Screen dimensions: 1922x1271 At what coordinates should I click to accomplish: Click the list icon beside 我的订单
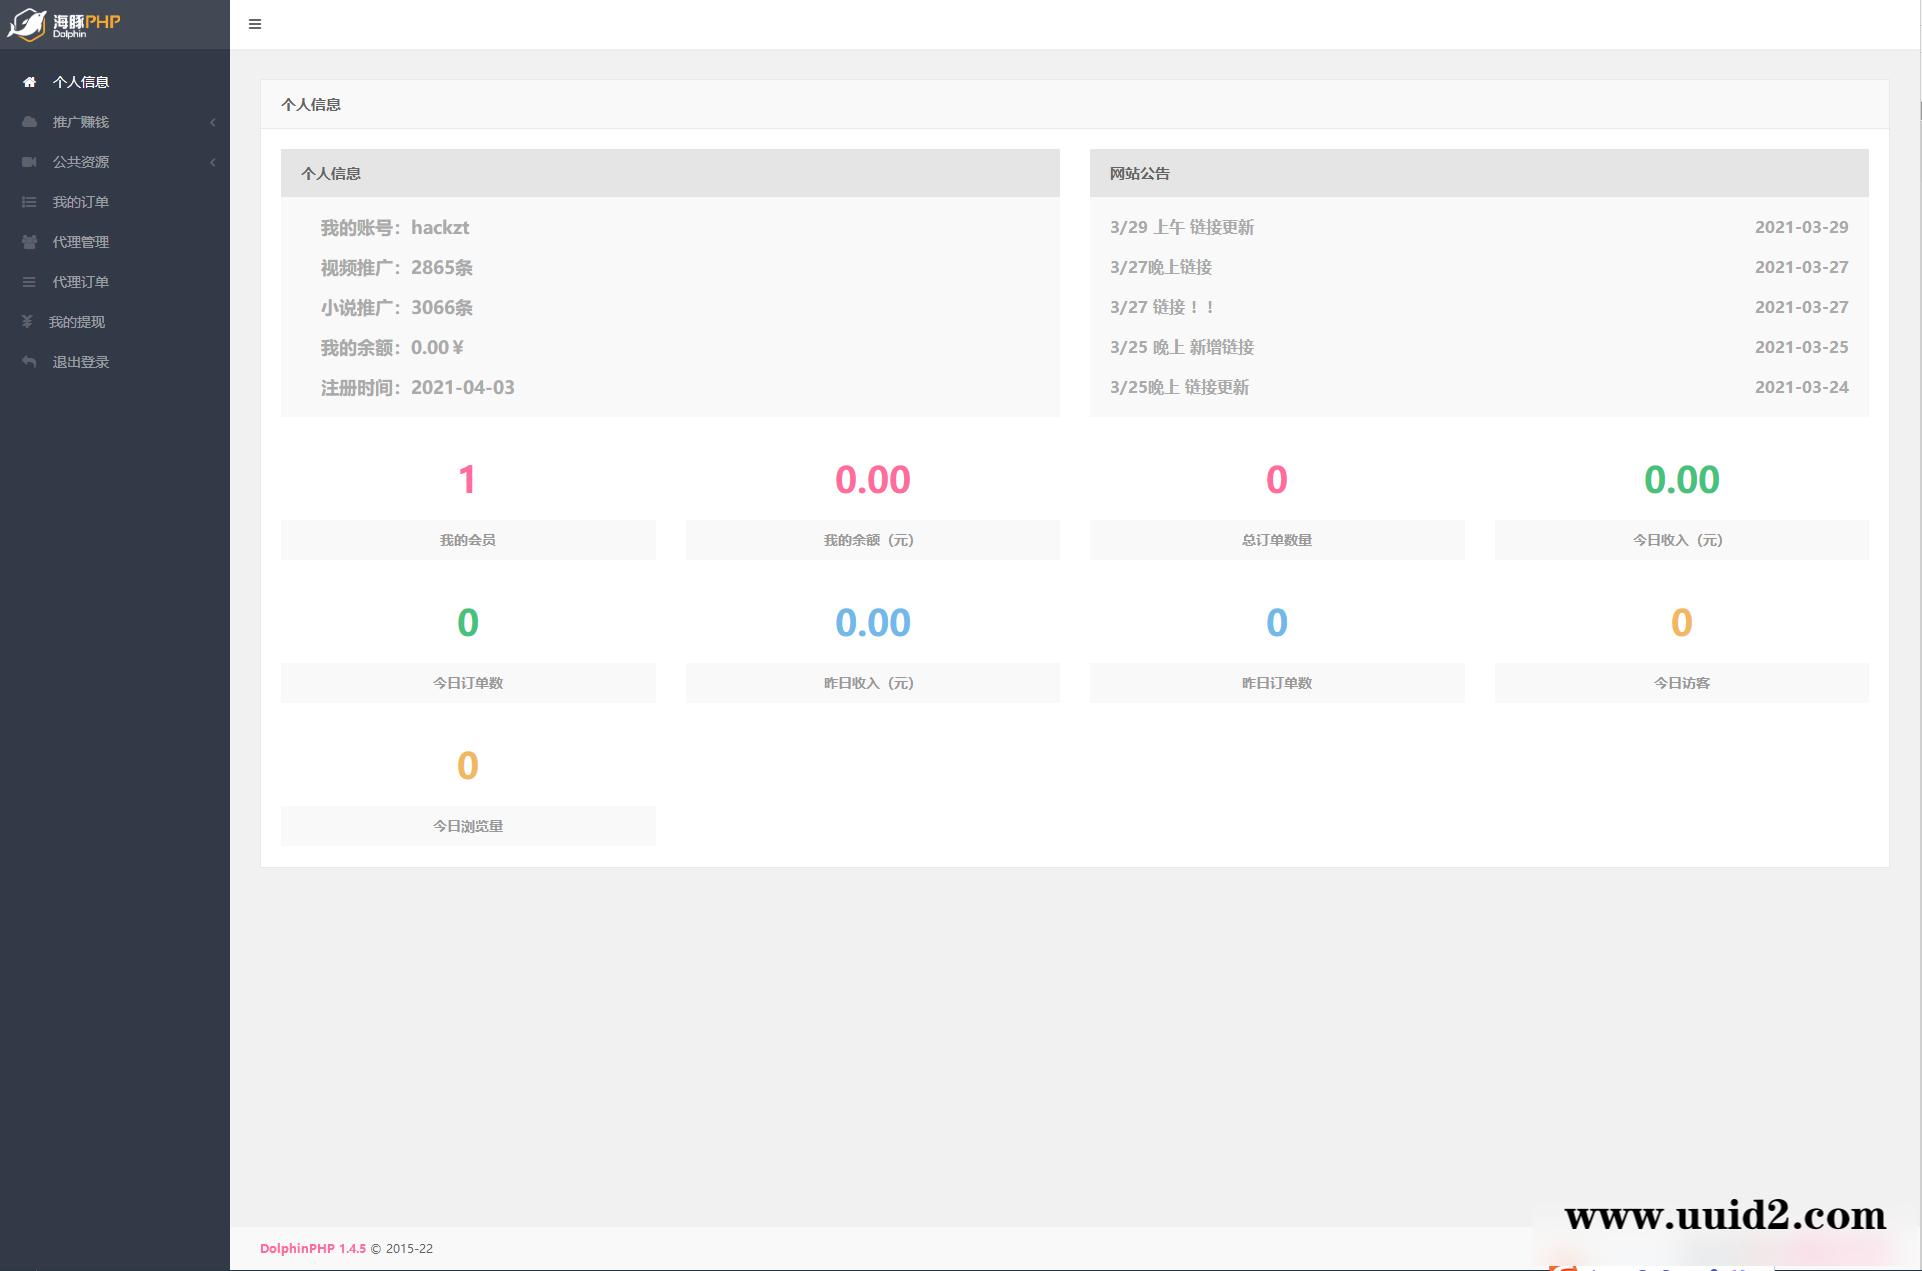29,202
